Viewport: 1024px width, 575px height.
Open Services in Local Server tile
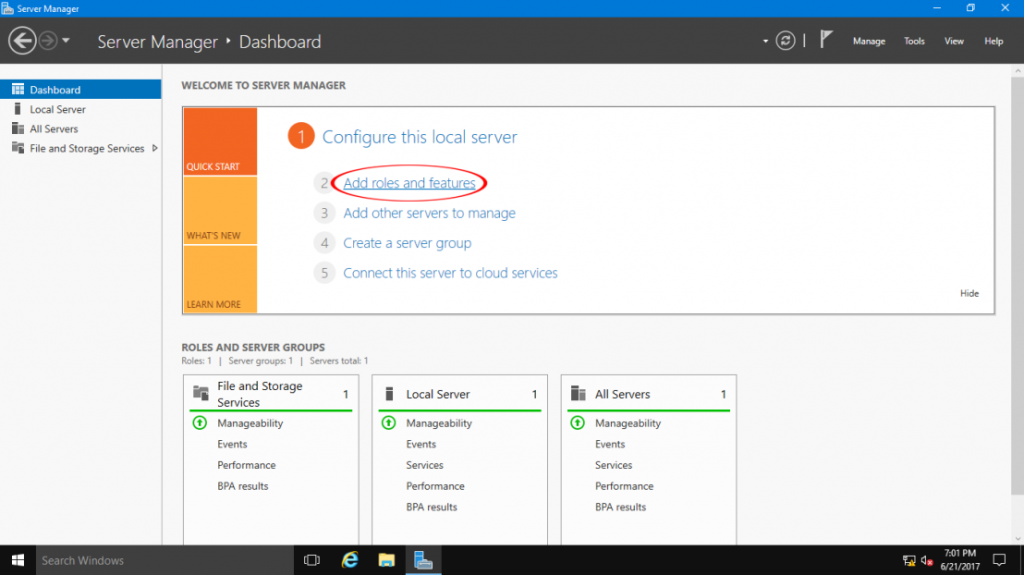424,465
